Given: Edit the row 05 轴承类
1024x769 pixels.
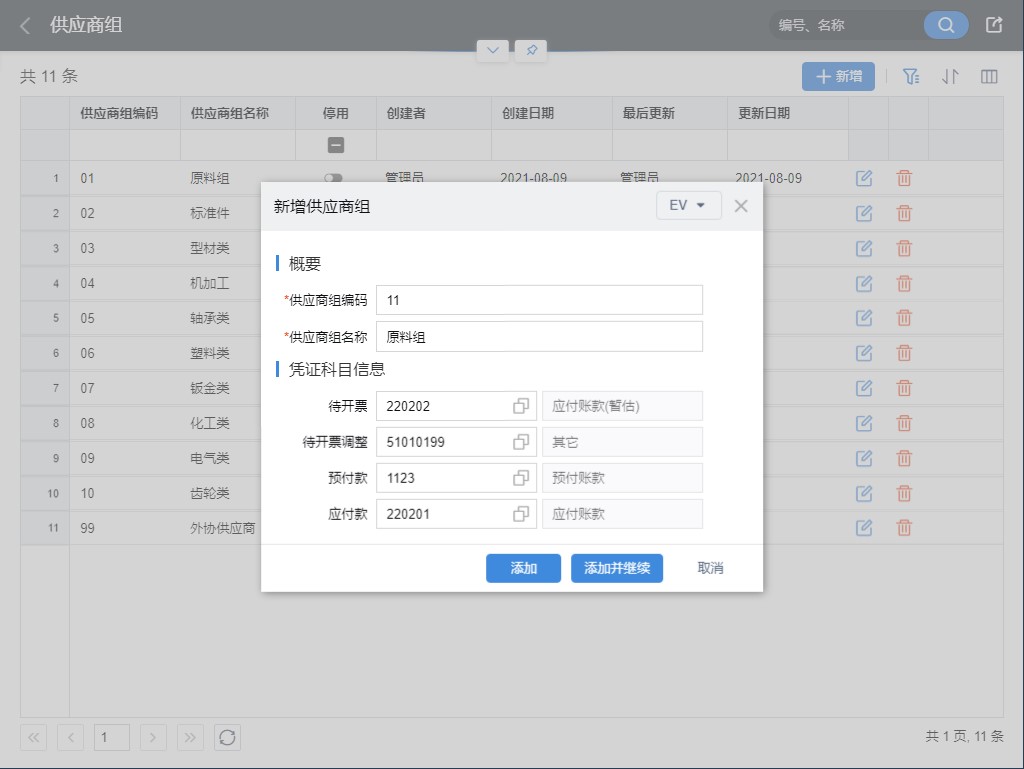Looking at the screenshot, I should tap(864, 318).
